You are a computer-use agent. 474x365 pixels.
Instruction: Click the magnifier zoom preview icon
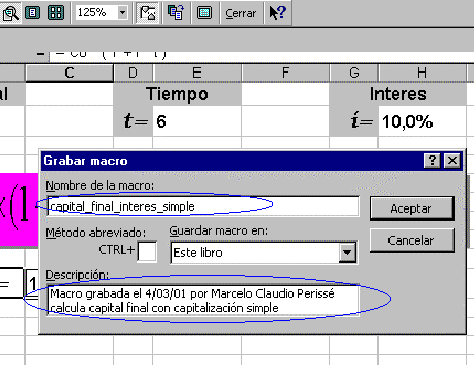pyautogui.click(x=10, y=13)
